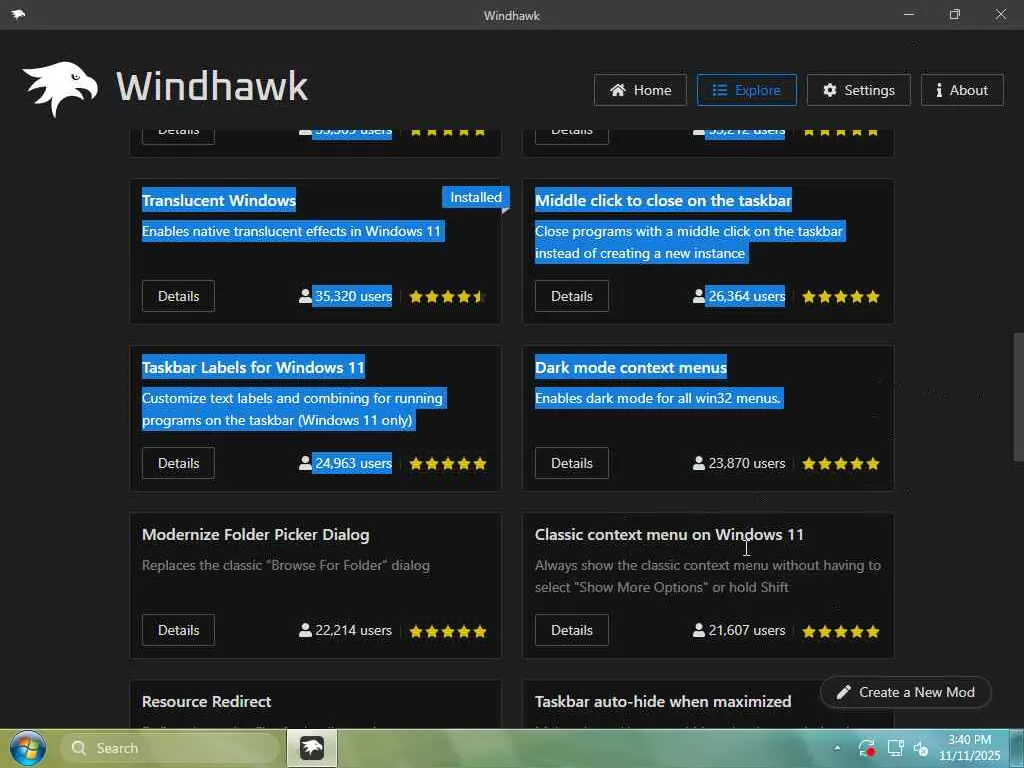Click the Resource Redirect mod title

coord(206,701)
